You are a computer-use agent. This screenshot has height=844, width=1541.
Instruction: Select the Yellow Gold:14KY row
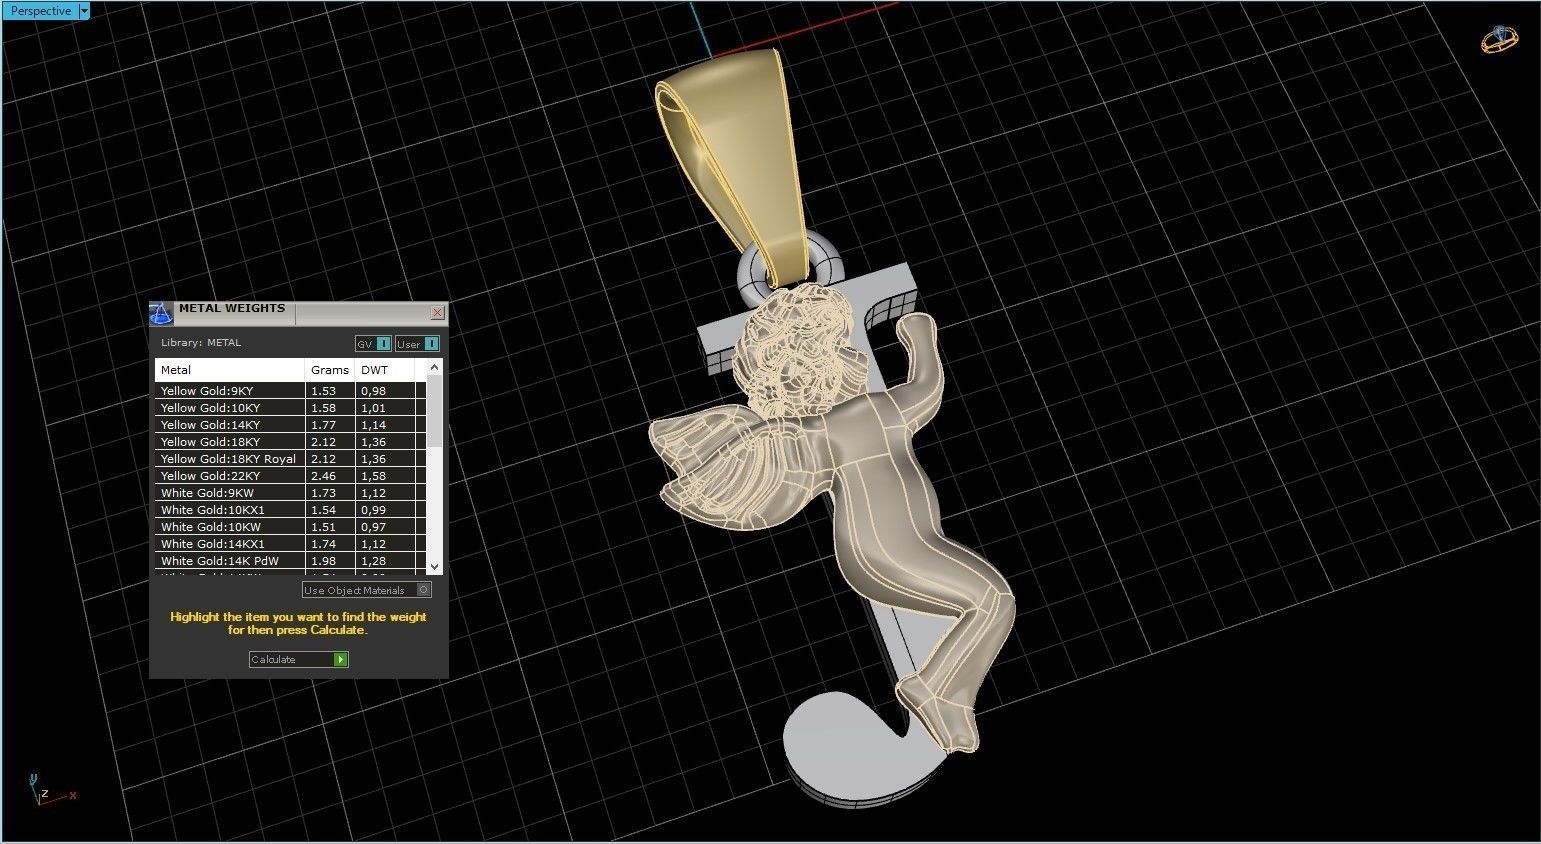290,425
